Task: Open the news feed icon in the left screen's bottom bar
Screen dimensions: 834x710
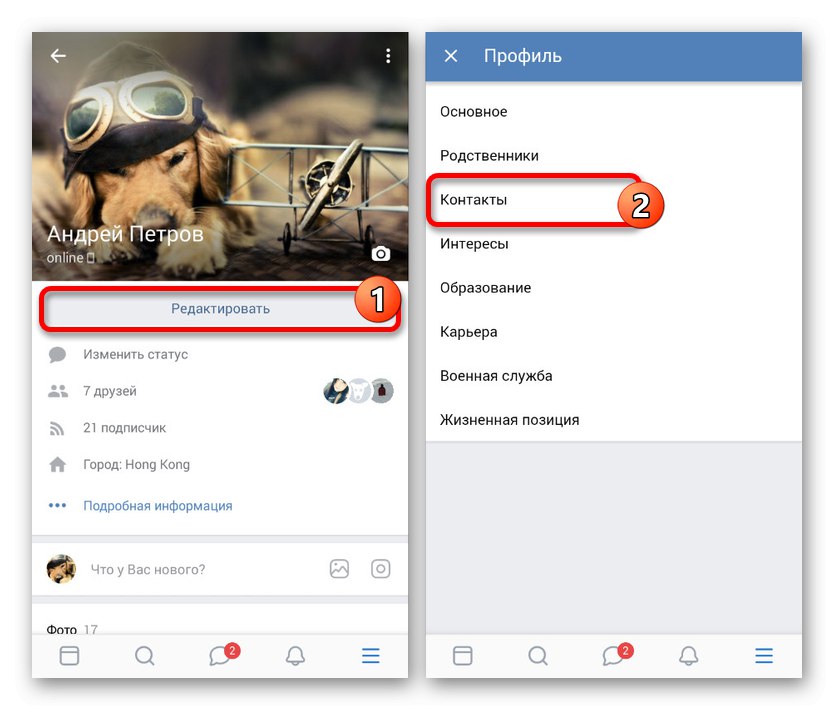Action: (69, 656)
